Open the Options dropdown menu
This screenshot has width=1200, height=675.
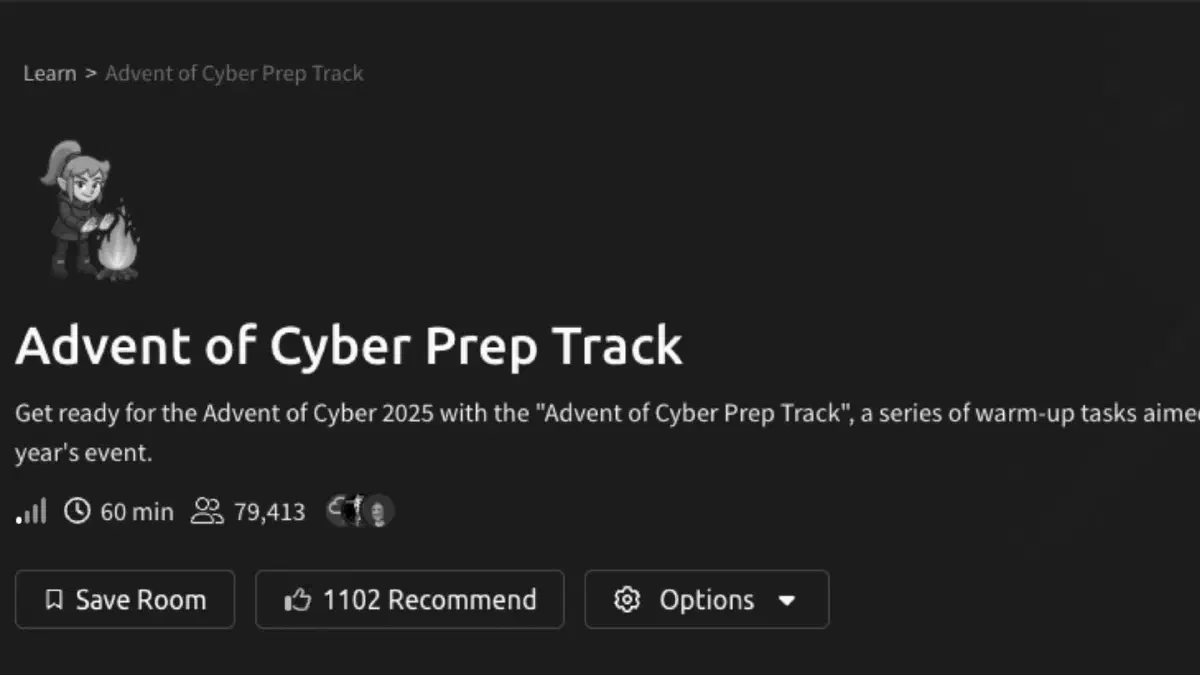pyautogui.click(x=707, y=599)
